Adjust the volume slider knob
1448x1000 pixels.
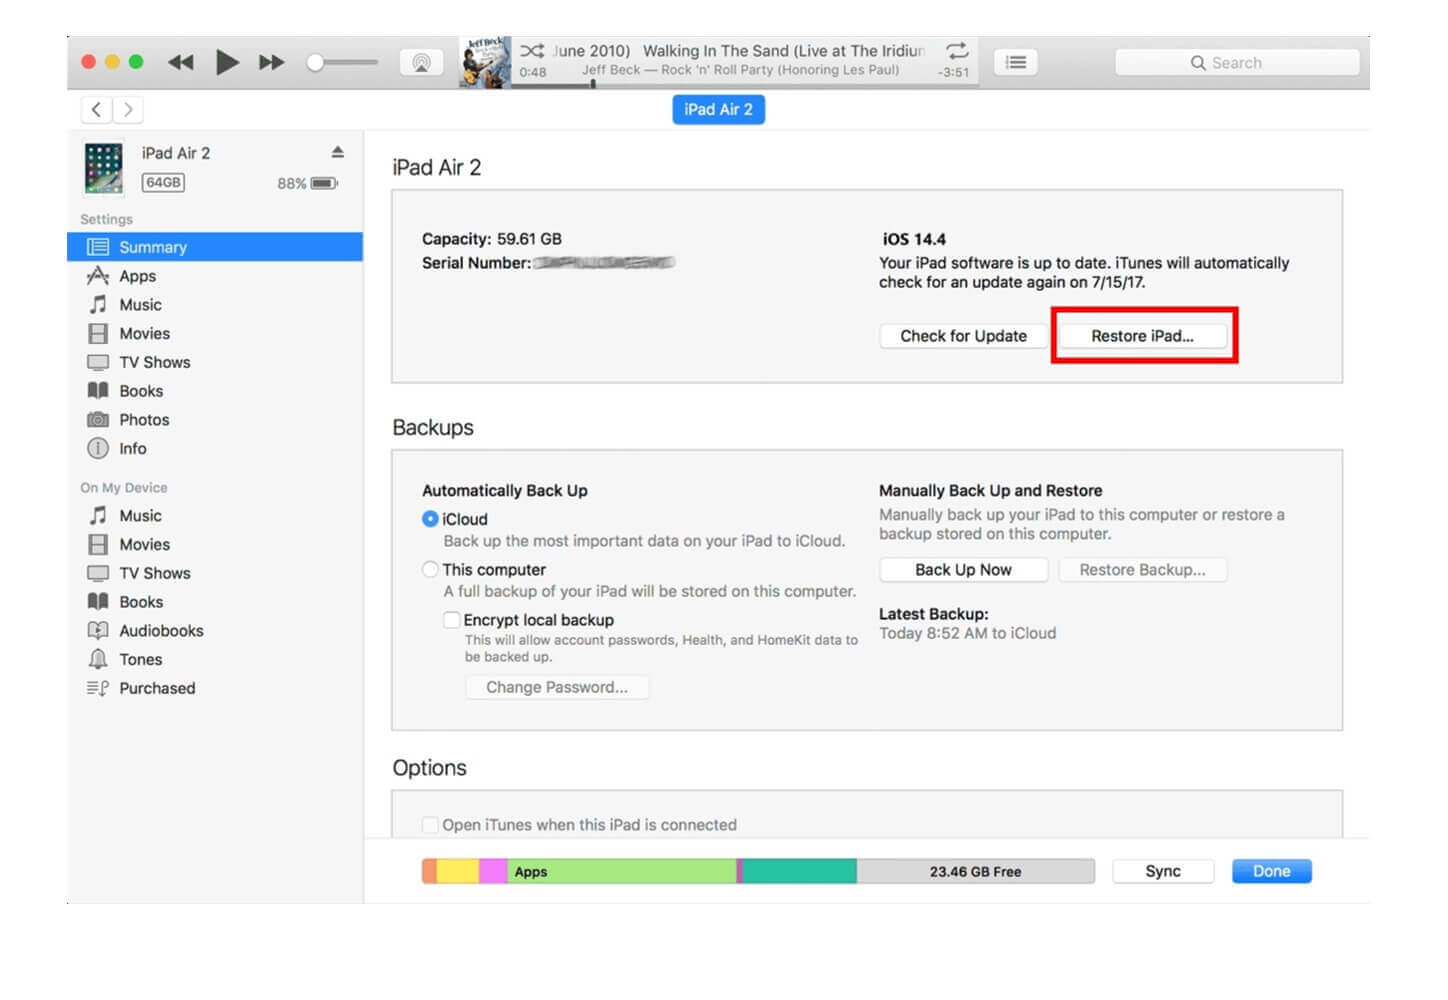pos(315,62)
